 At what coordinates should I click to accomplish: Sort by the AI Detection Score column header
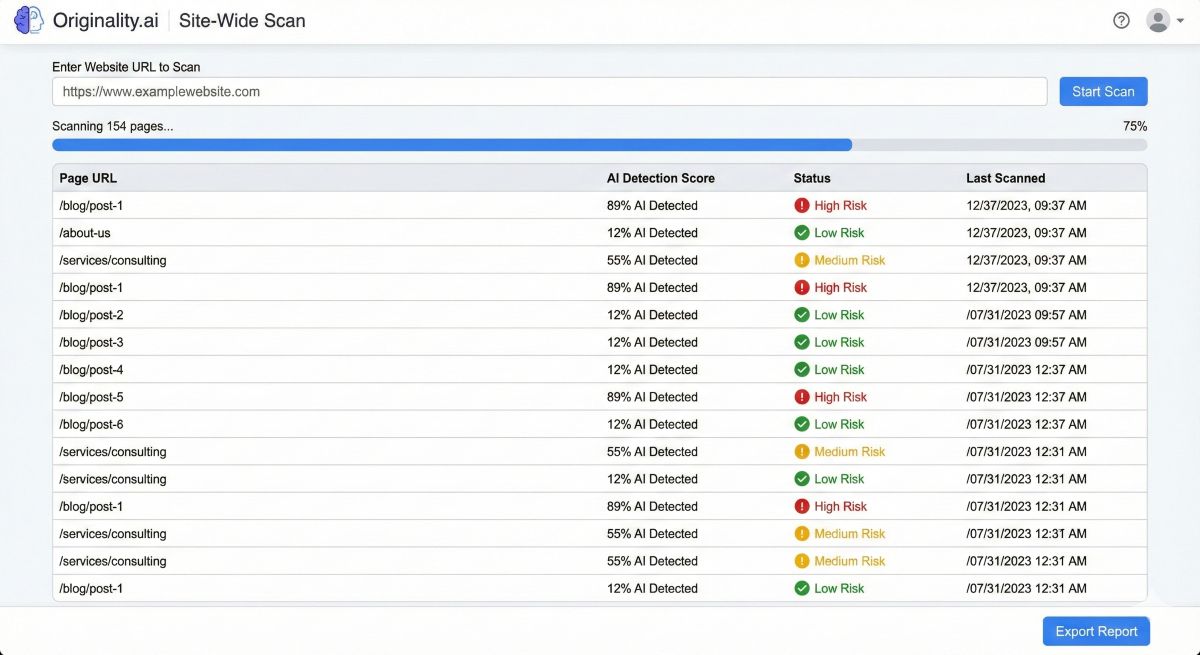(x=661, y=178)
